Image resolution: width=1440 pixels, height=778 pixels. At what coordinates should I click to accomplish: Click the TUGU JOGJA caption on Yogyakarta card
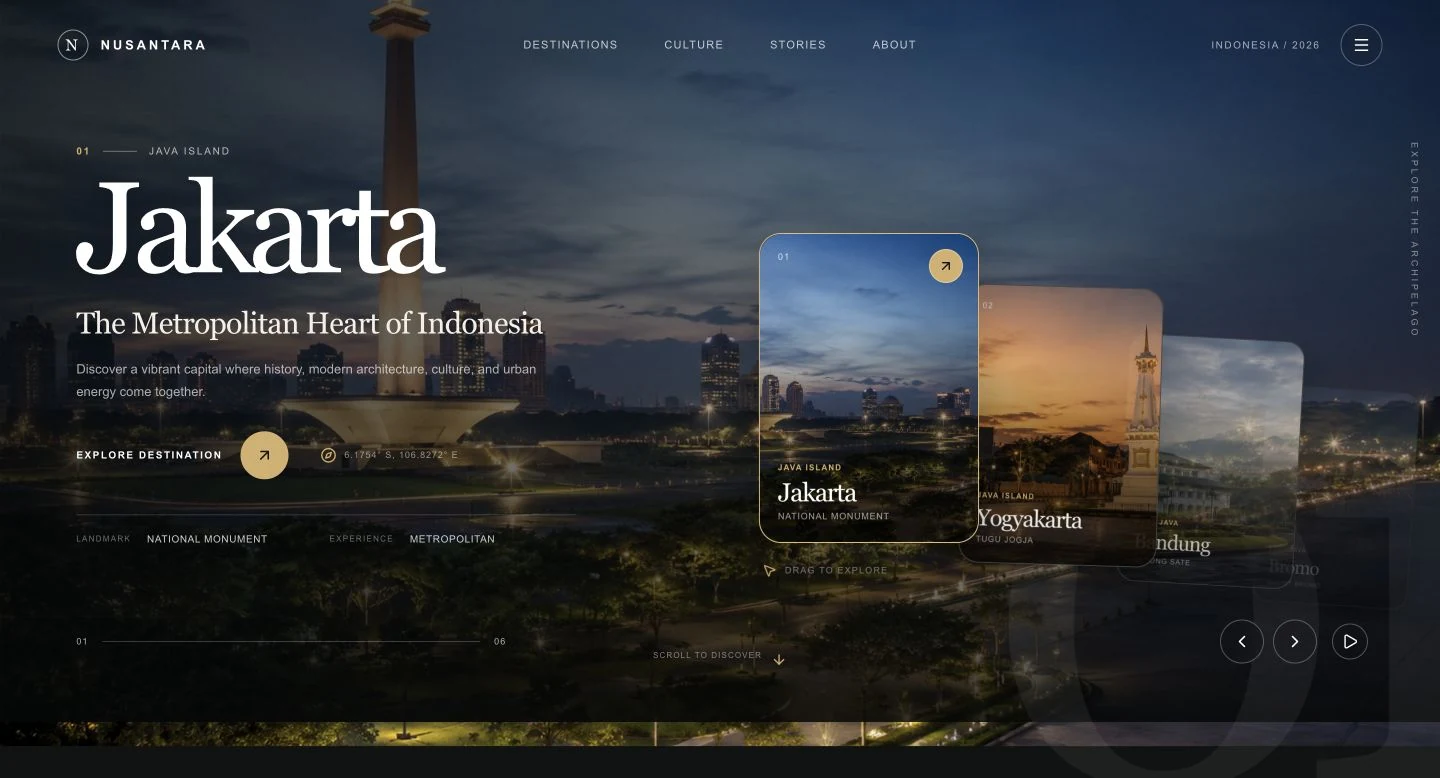tap(1005, 540)
